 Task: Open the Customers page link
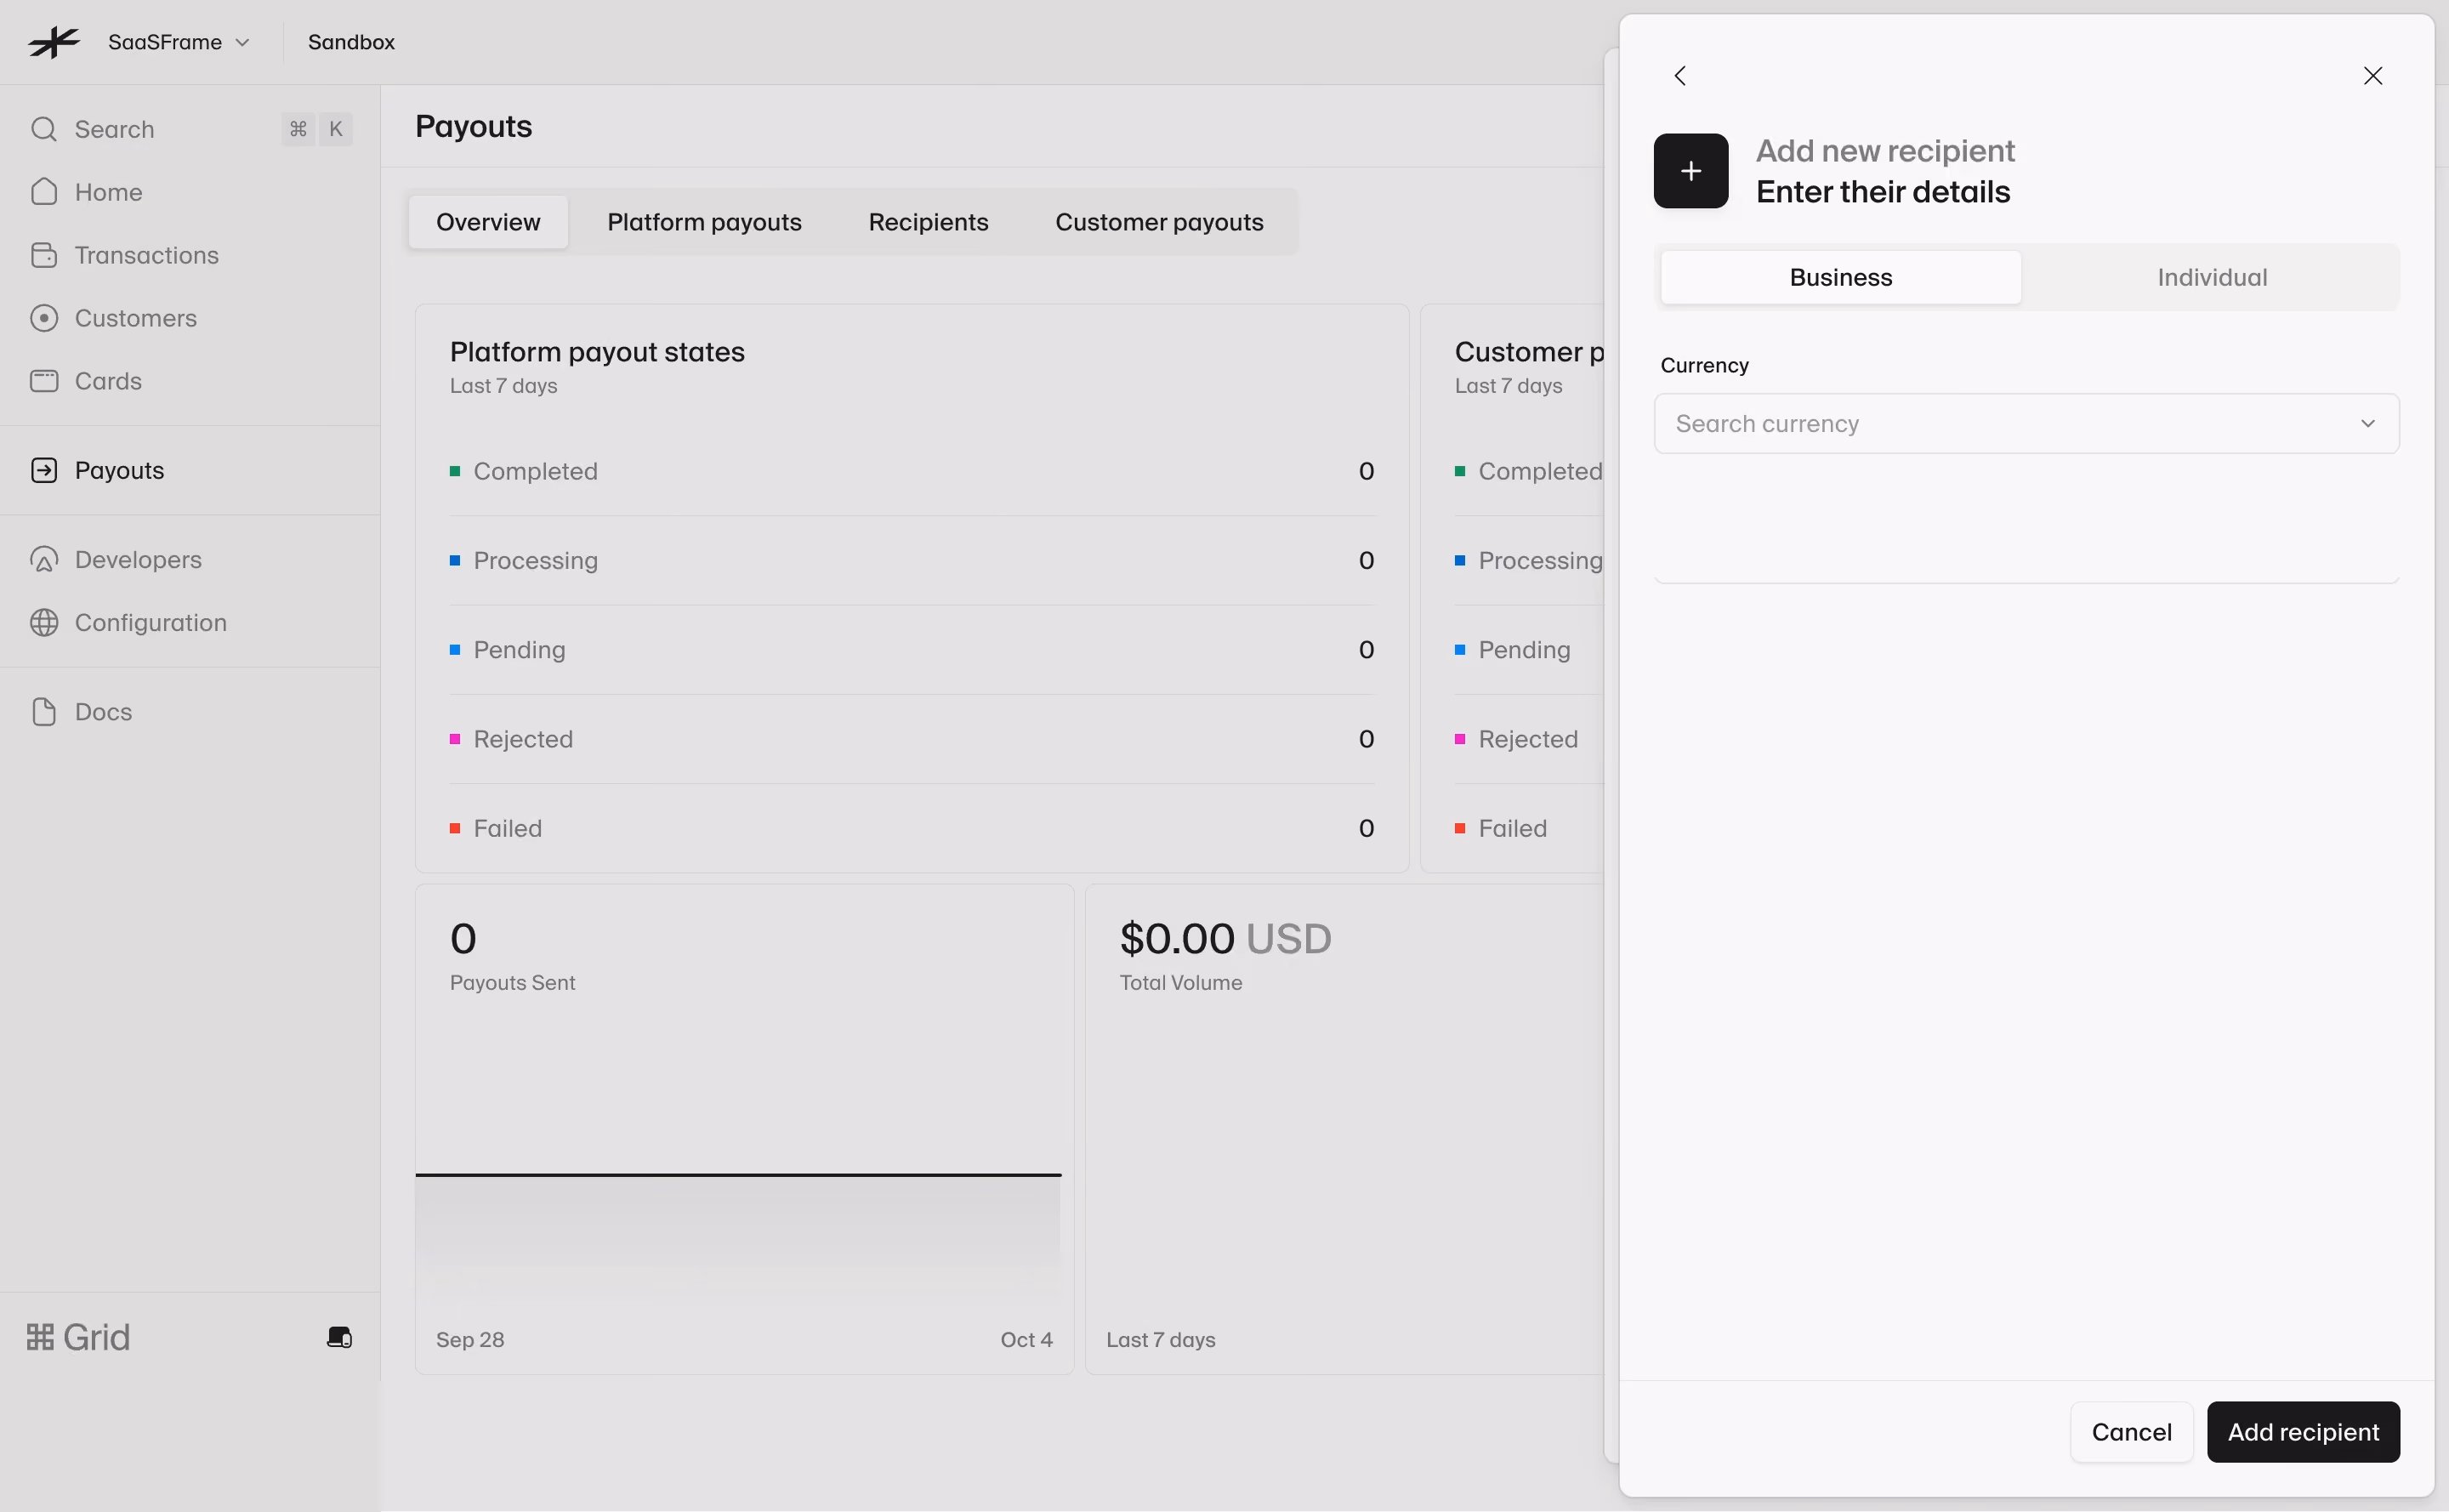(x=136, y=318)
